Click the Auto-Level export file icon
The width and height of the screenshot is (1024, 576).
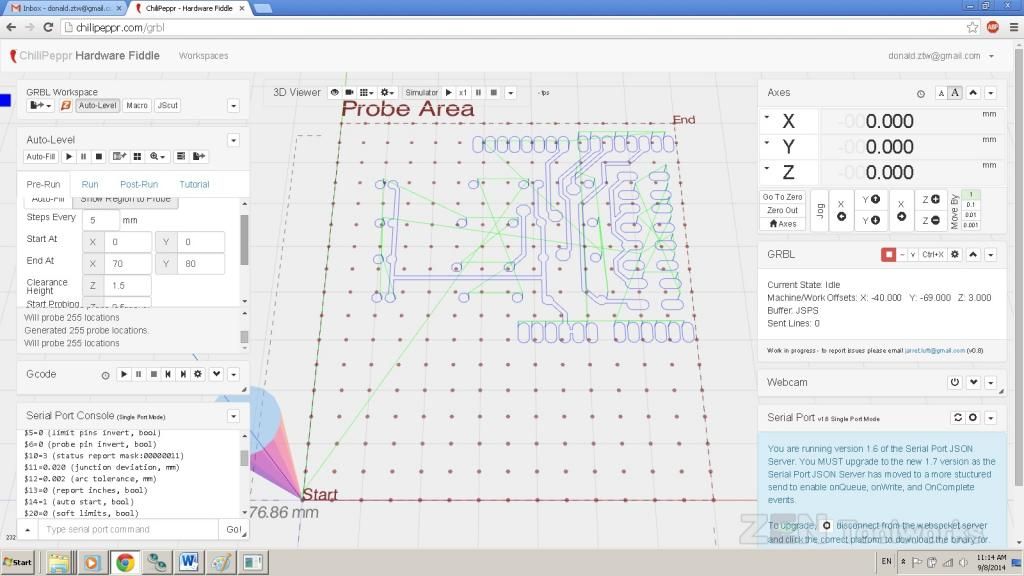pos(199,156)
